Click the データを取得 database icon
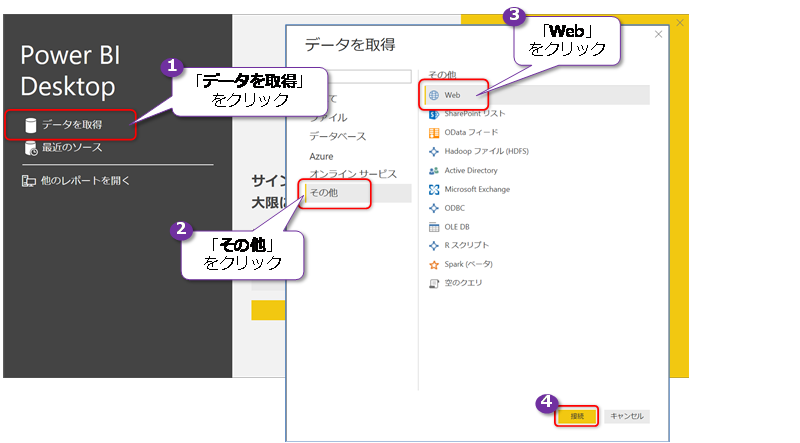 coord(31,125)
